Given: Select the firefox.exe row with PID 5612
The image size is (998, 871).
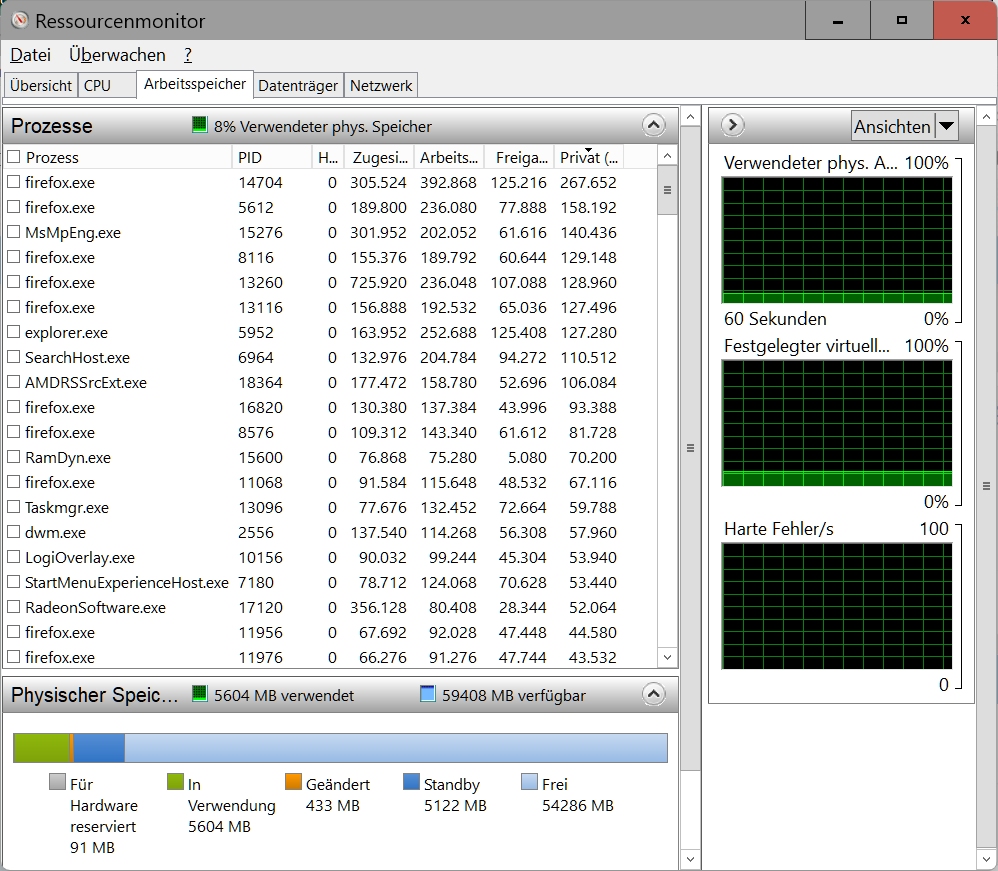Looking at the screenshot, I should coord(330,207).
